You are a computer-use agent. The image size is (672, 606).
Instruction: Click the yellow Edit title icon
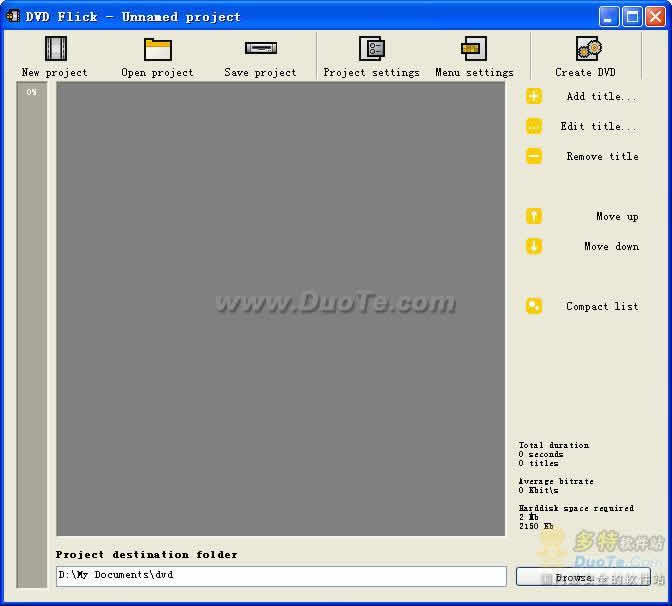point(534,126)
